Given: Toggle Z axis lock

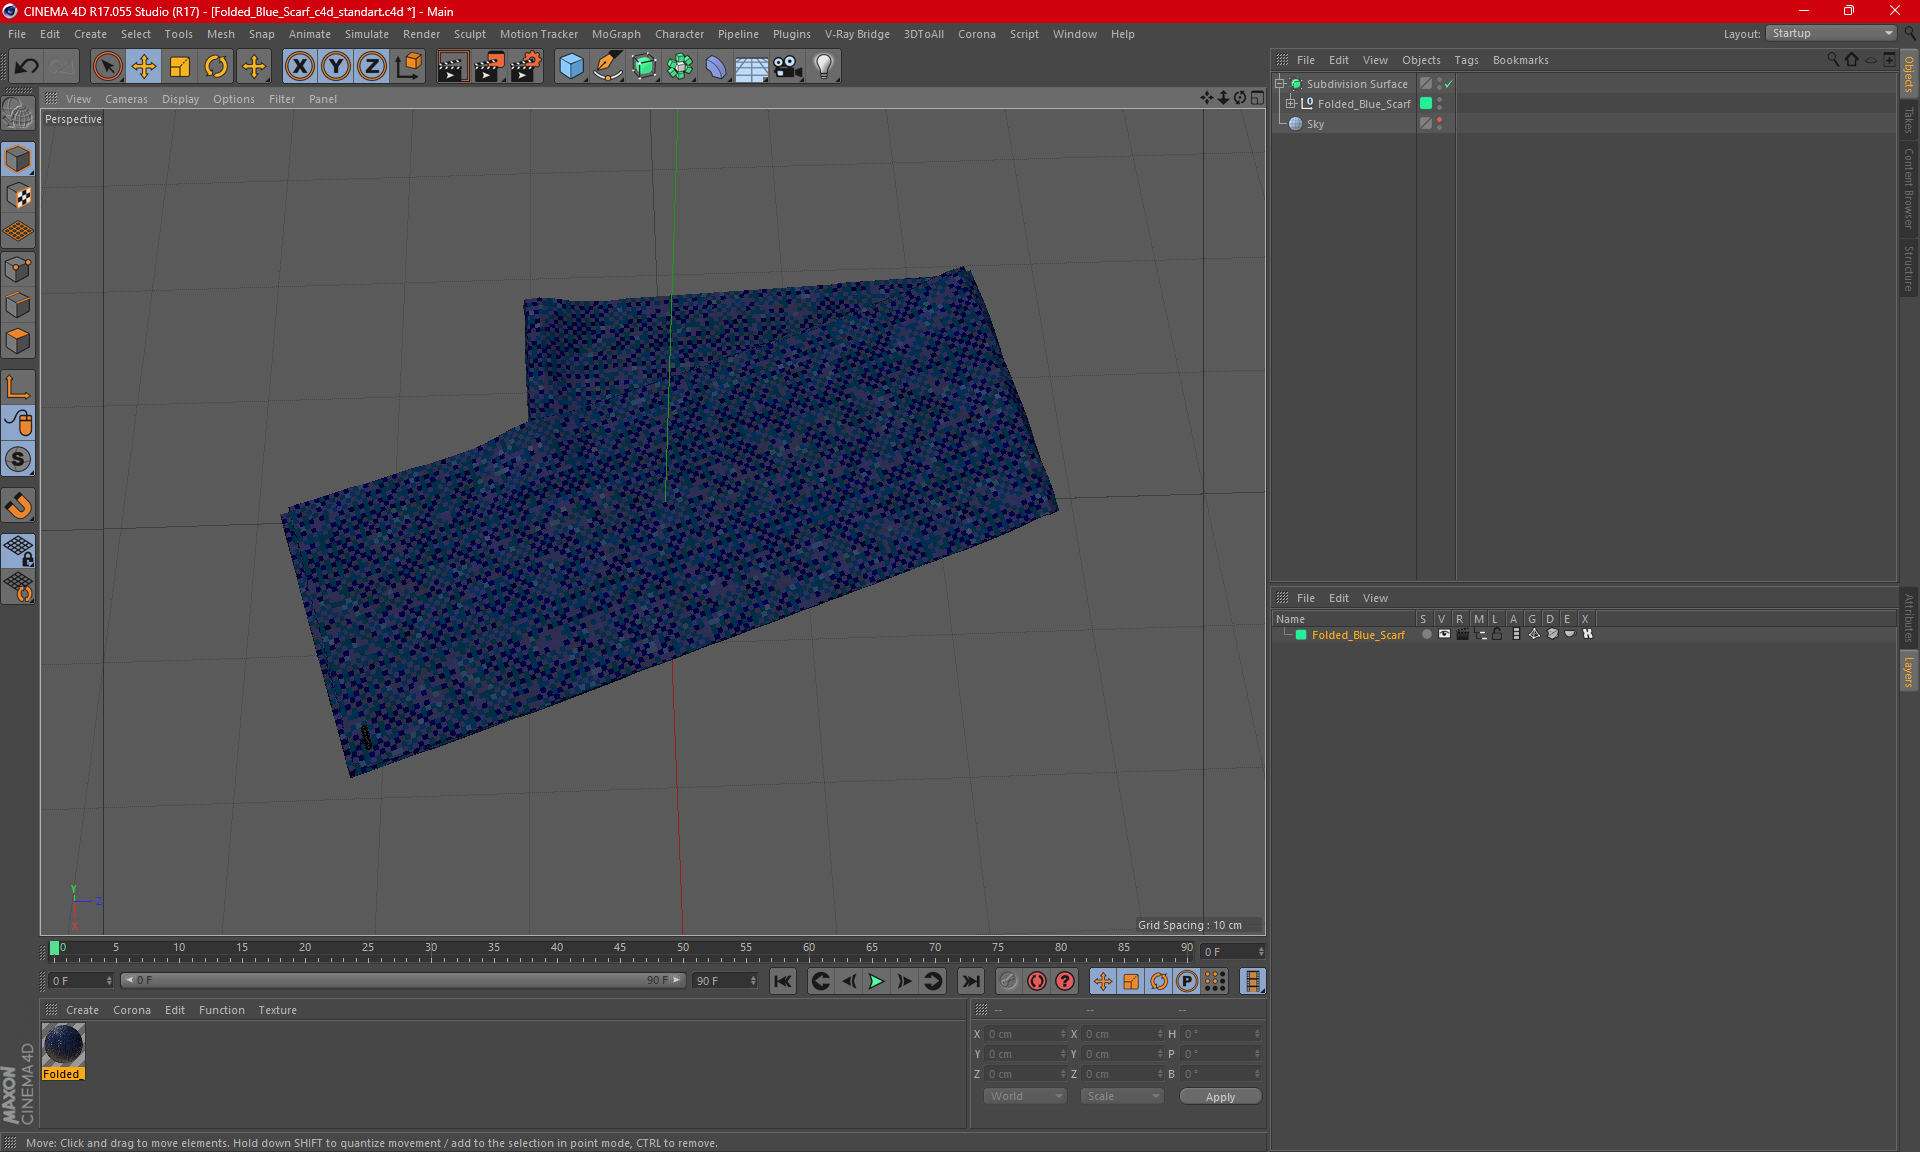Looking at the screenshot, I should pos(372,66).
